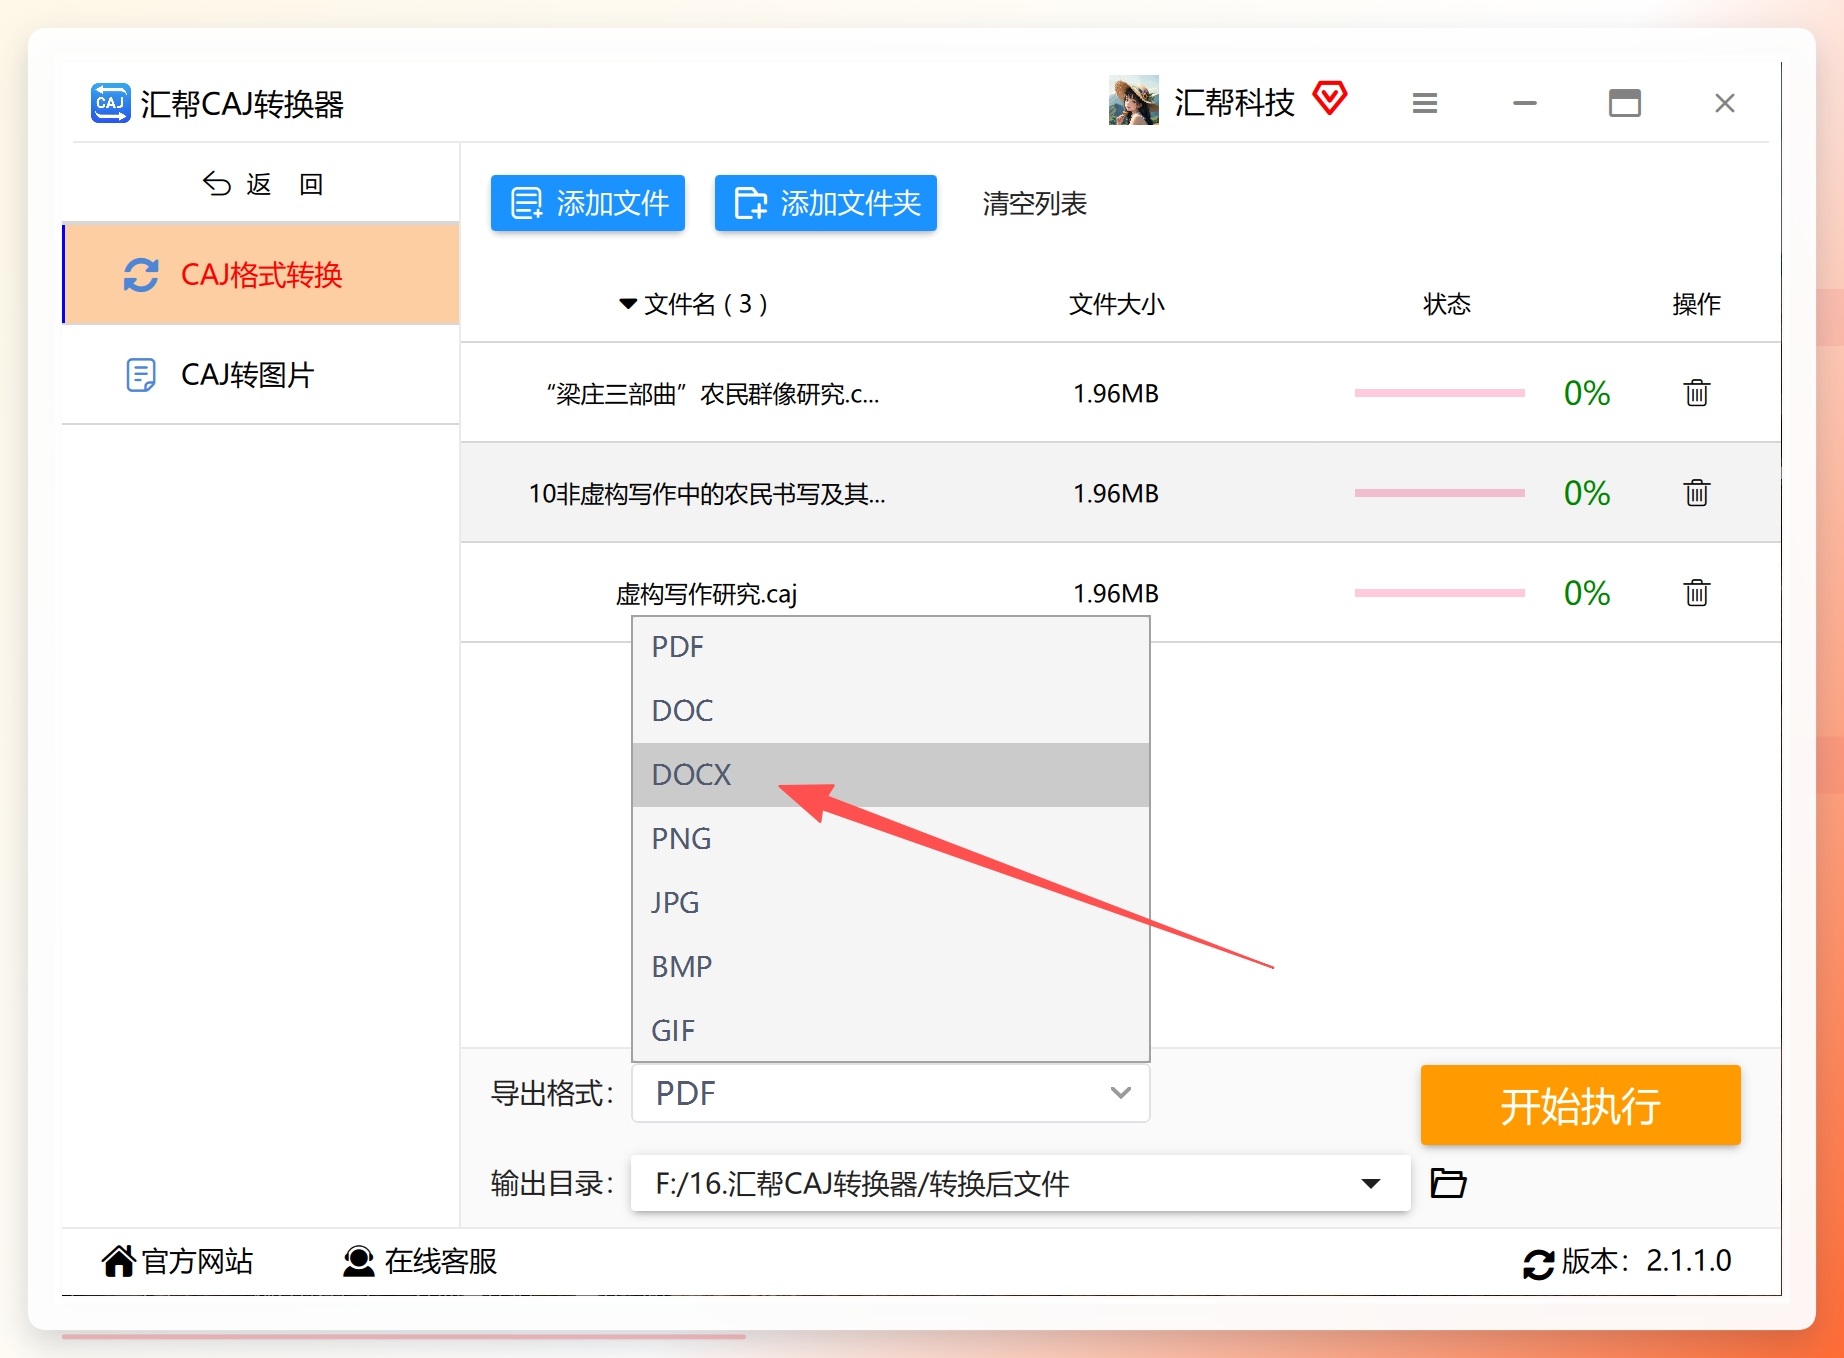Expand the 输出目录 path dropdown
The height and width of the screenshot is (1358, 1844).
[x=1371, y=1183]
